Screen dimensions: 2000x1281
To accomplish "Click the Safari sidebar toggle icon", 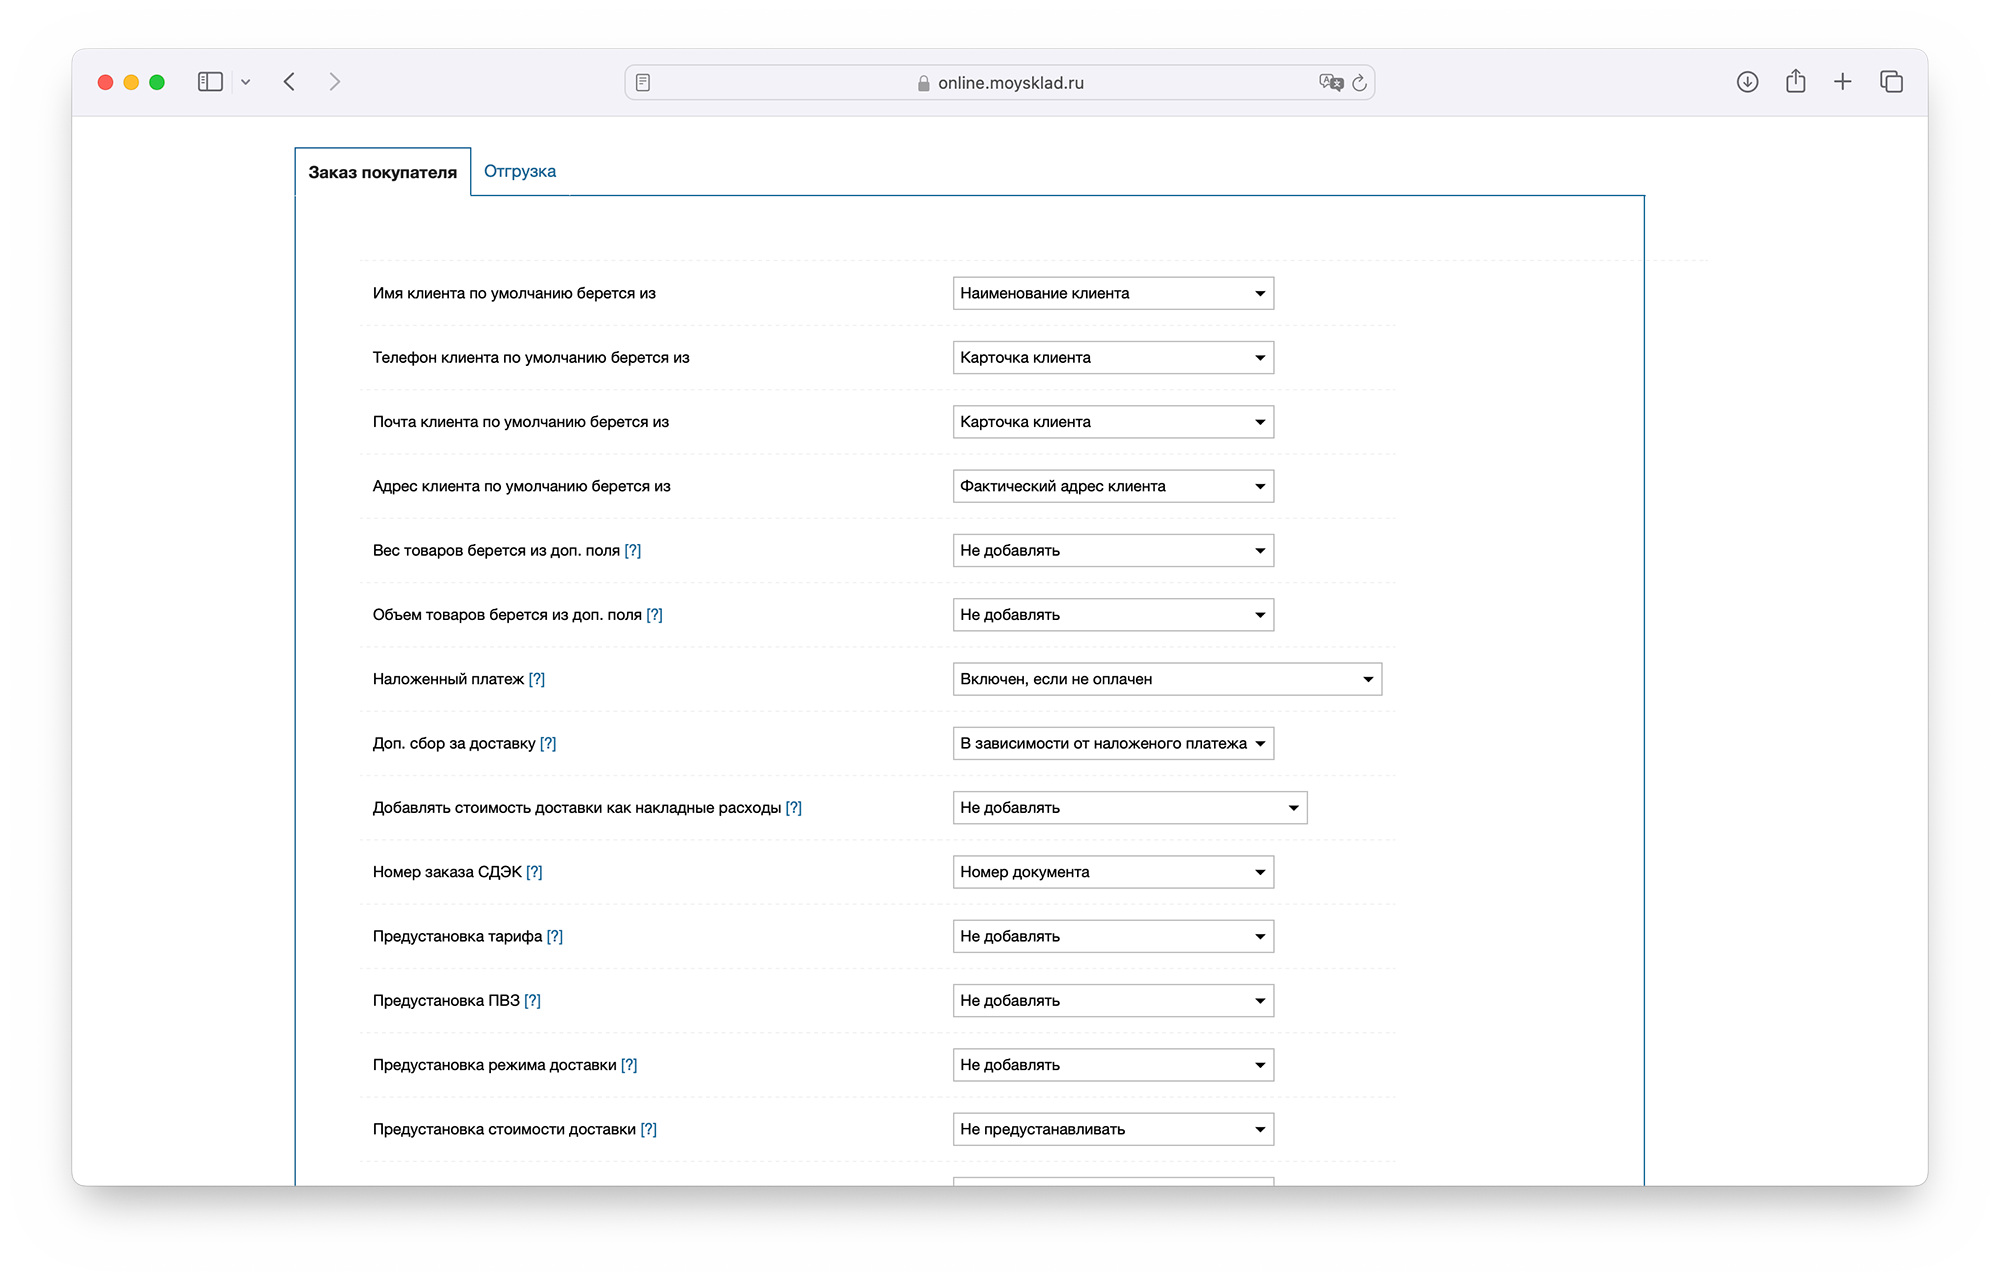I will point(210,82).
